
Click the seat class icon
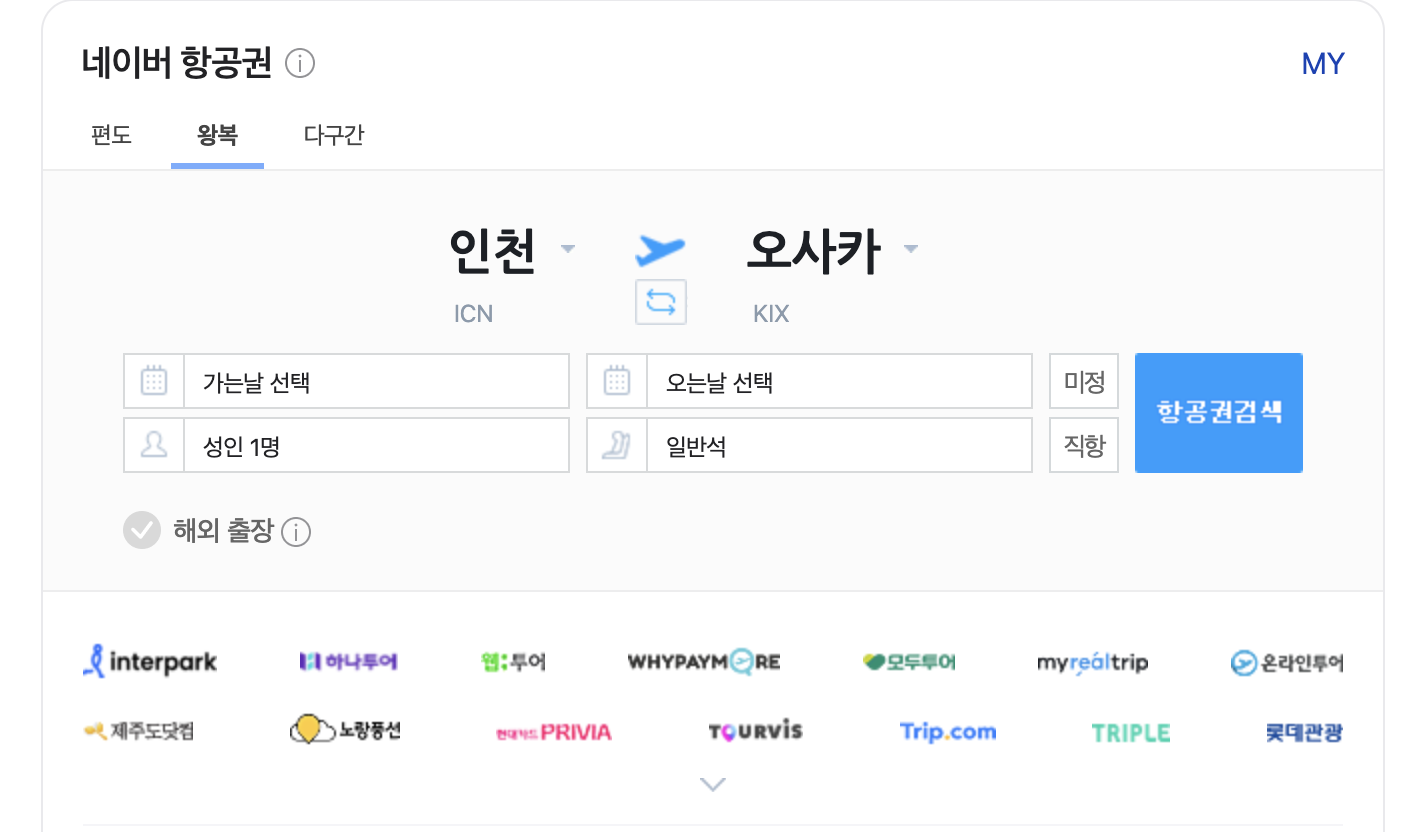(616, 445)
